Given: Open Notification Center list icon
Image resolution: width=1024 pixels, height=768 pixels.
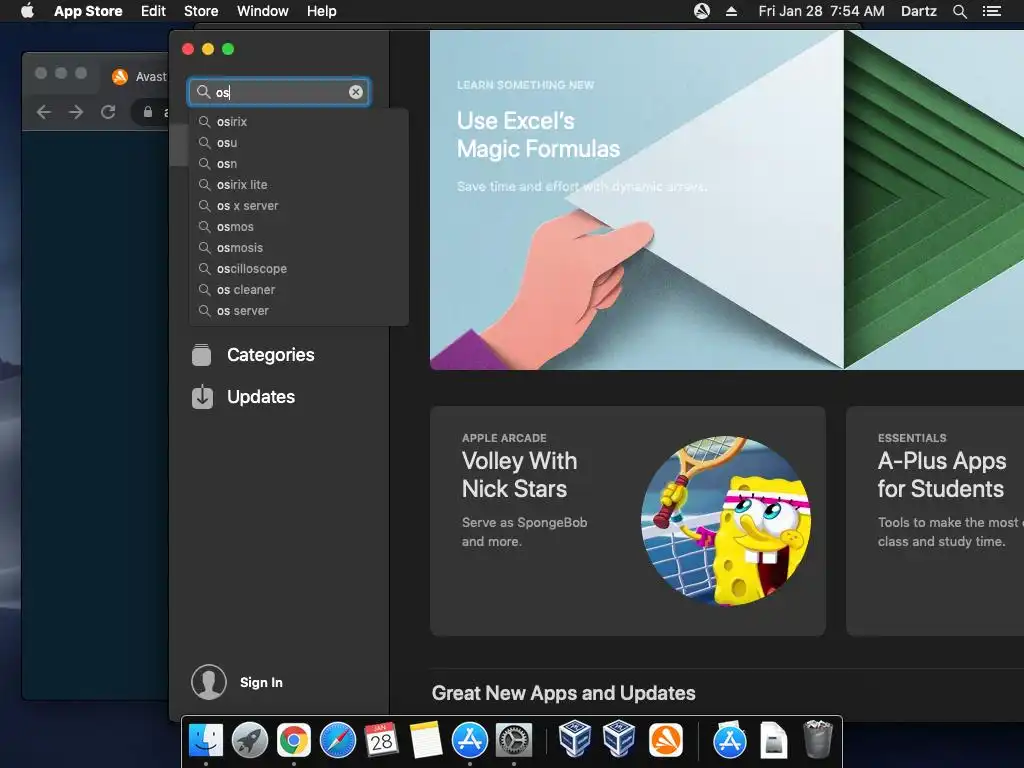Looking at the screenshot, I should pos(992,11).
